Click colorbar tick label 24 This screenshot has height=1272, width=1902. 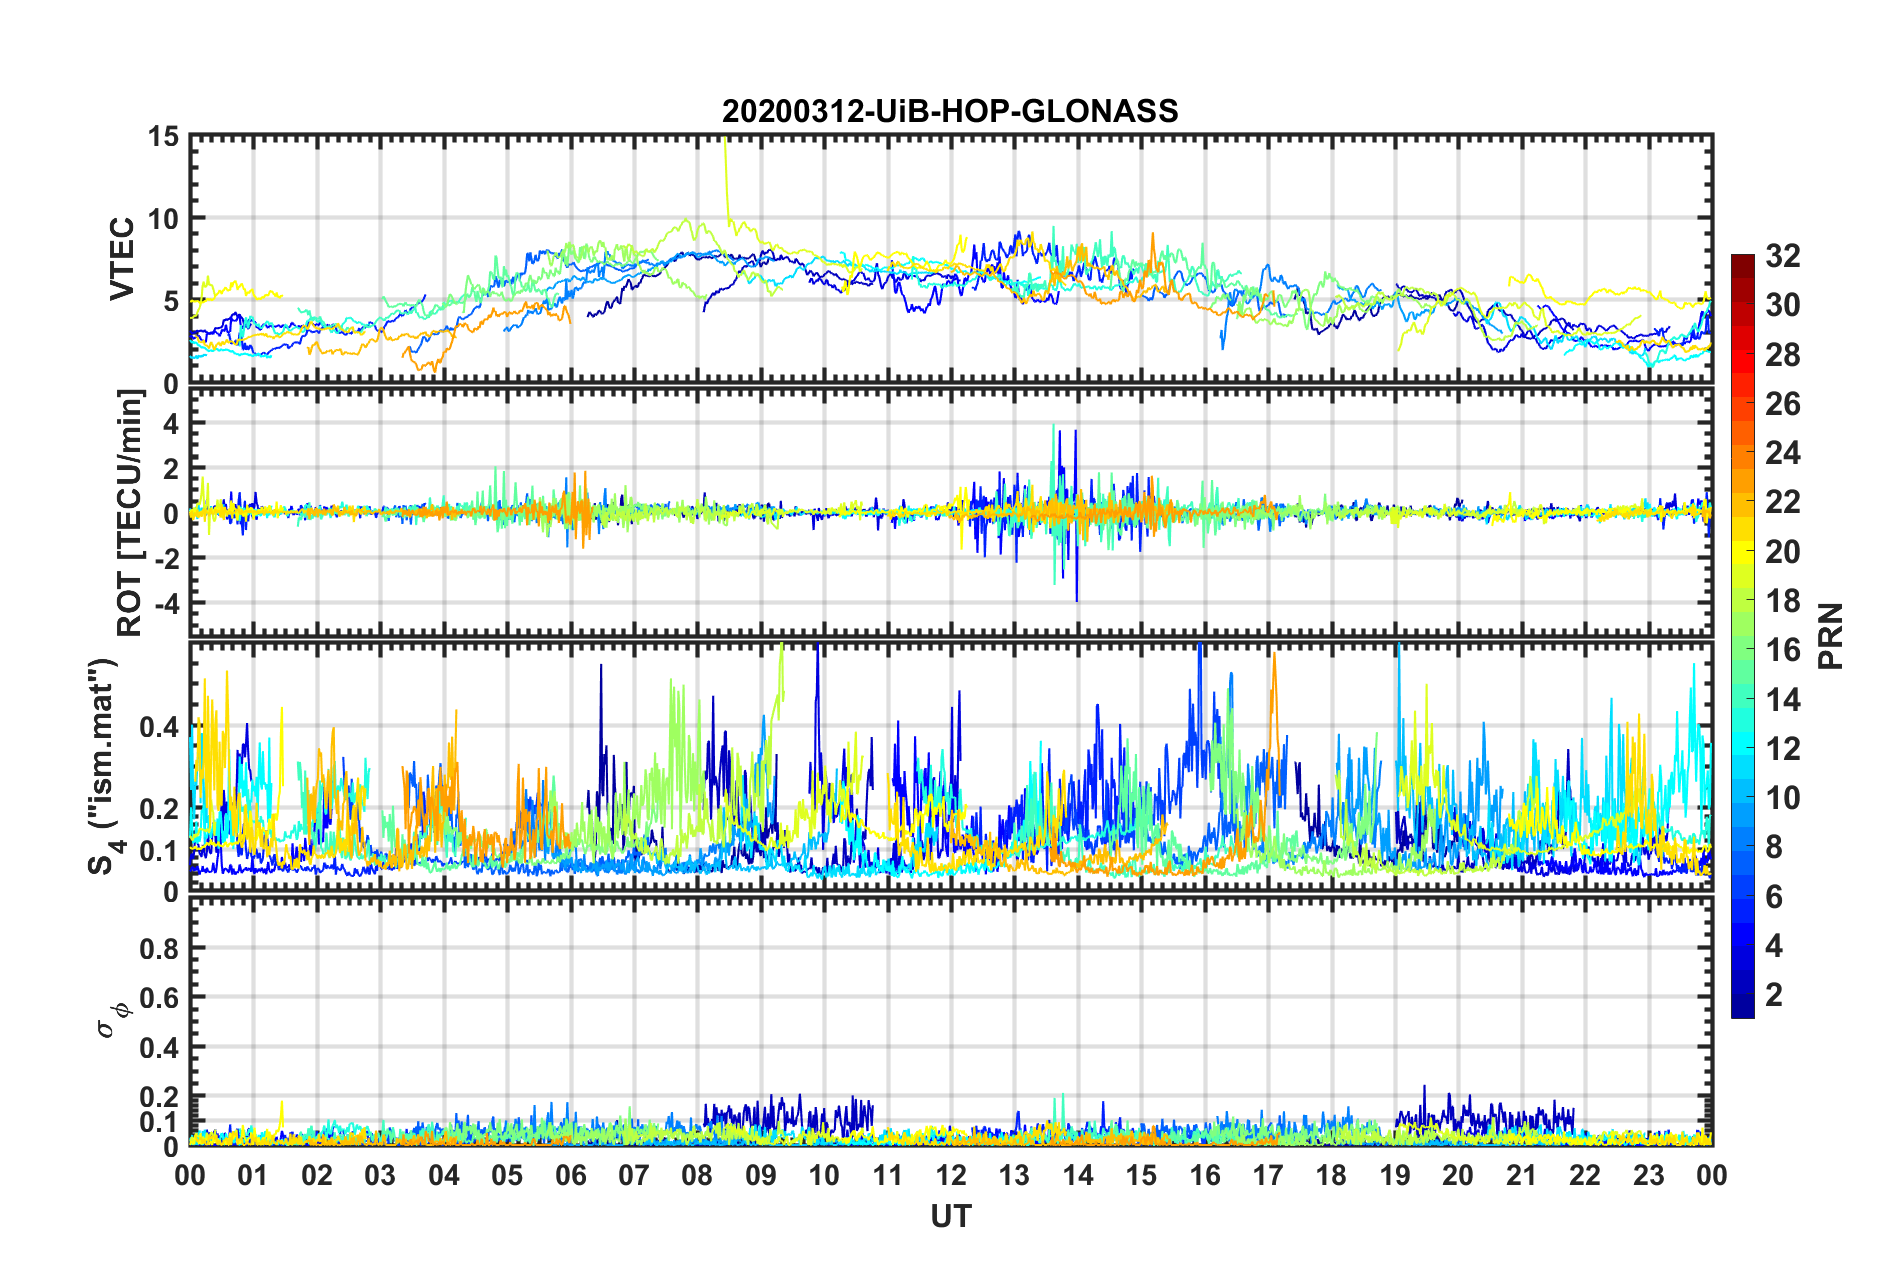(x=1782, y=453)
